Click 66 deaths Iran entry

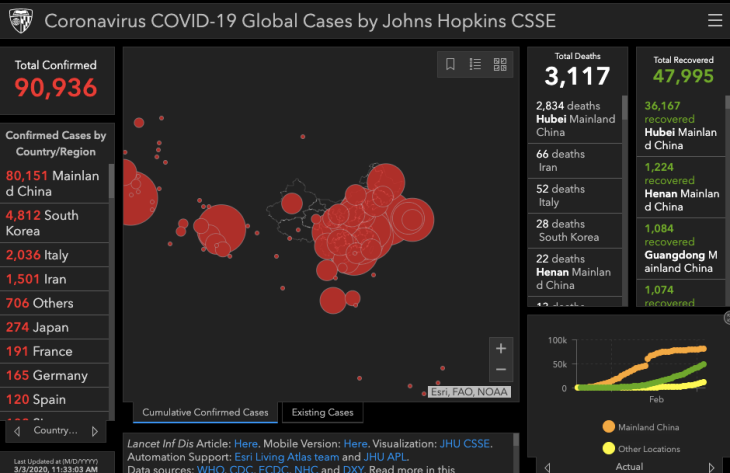tap(575, 161)
